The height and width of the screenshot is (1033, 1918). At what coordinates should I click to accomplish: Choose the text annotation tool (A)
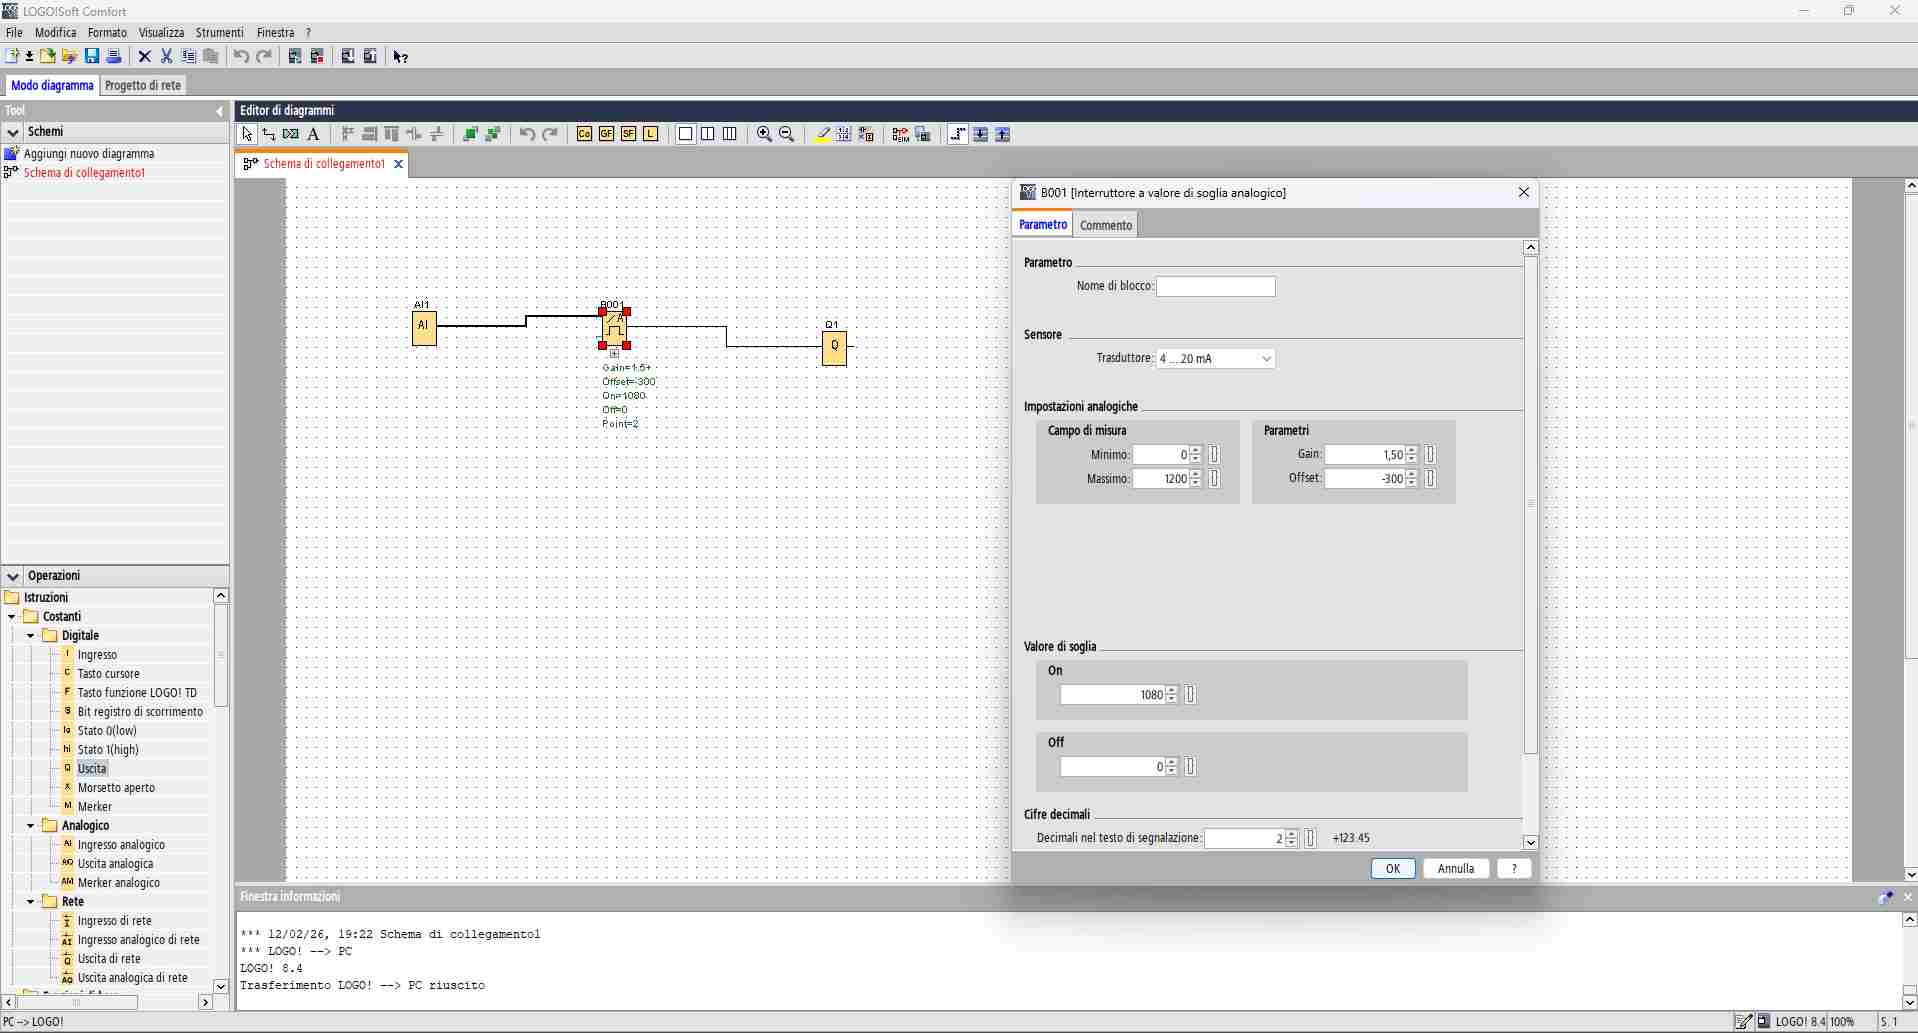click(x=313, y=134)
